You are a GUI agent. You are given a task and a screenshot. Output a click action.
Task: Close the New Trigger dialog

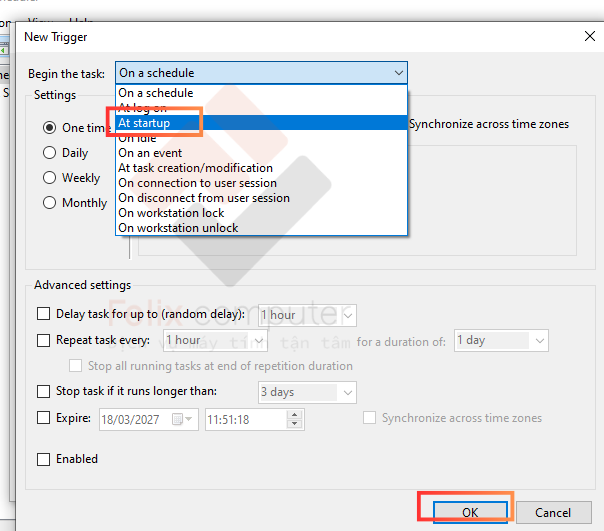coord(589,36)
